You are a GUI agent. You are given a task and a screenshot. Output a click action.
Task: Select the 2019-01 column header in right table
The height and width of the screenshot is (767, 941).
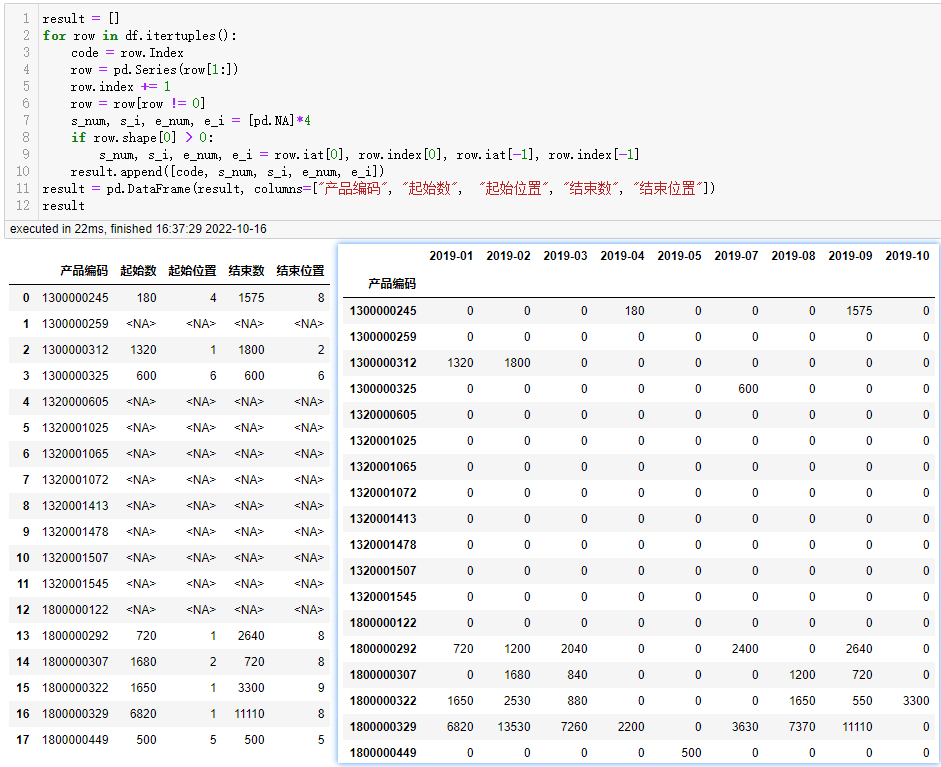pyautogui.click(x=451, y=255)
